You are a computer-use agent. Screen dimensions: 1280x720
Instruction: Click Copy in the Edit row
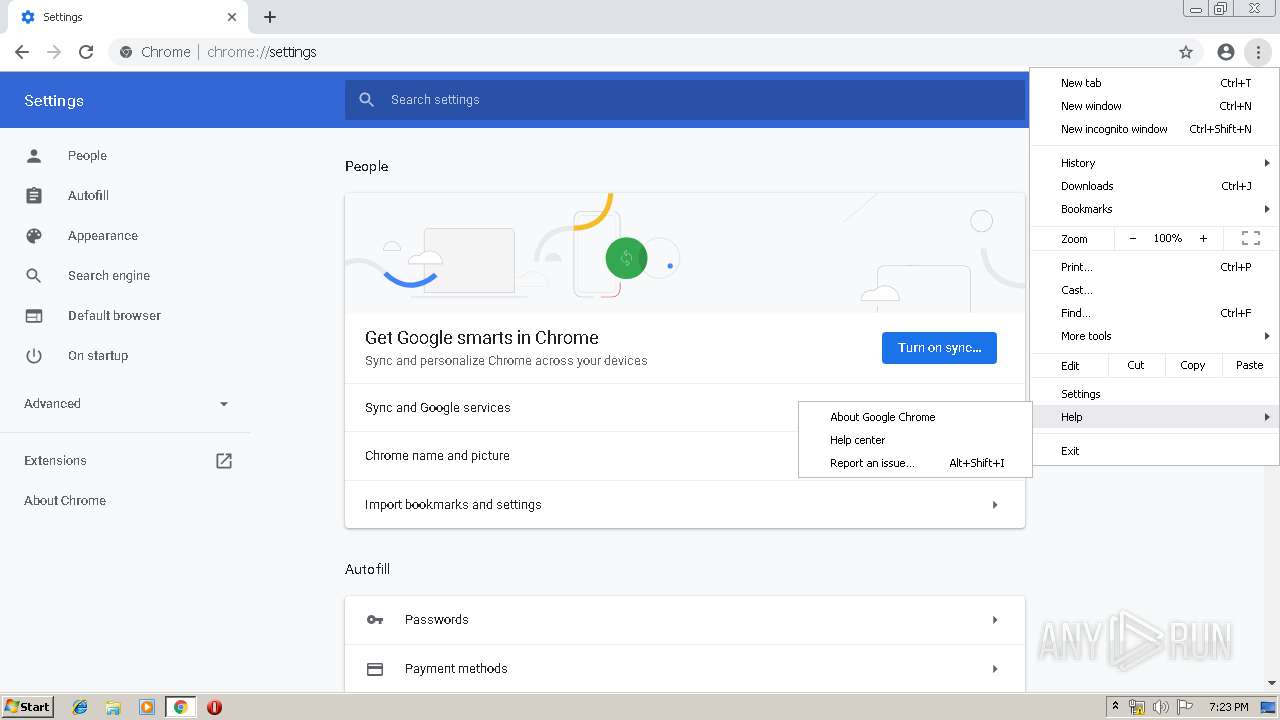[1193, 365]
